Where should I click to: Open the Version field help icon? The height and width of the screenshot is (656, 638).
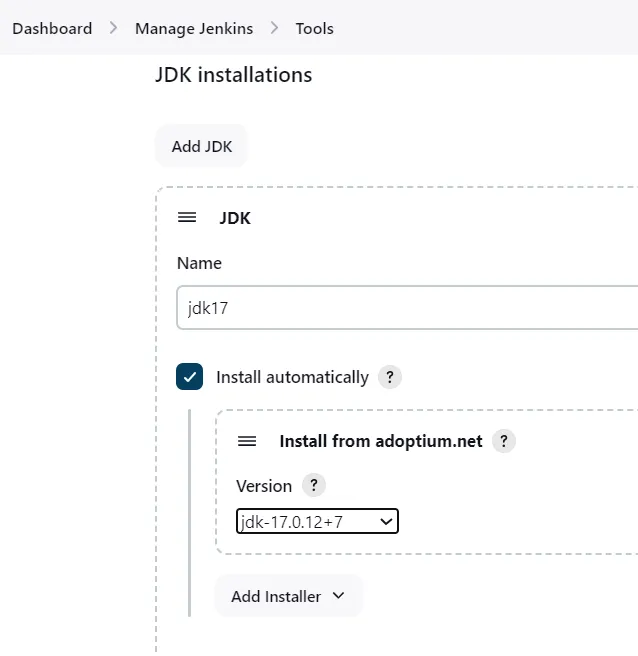[313, 485]
